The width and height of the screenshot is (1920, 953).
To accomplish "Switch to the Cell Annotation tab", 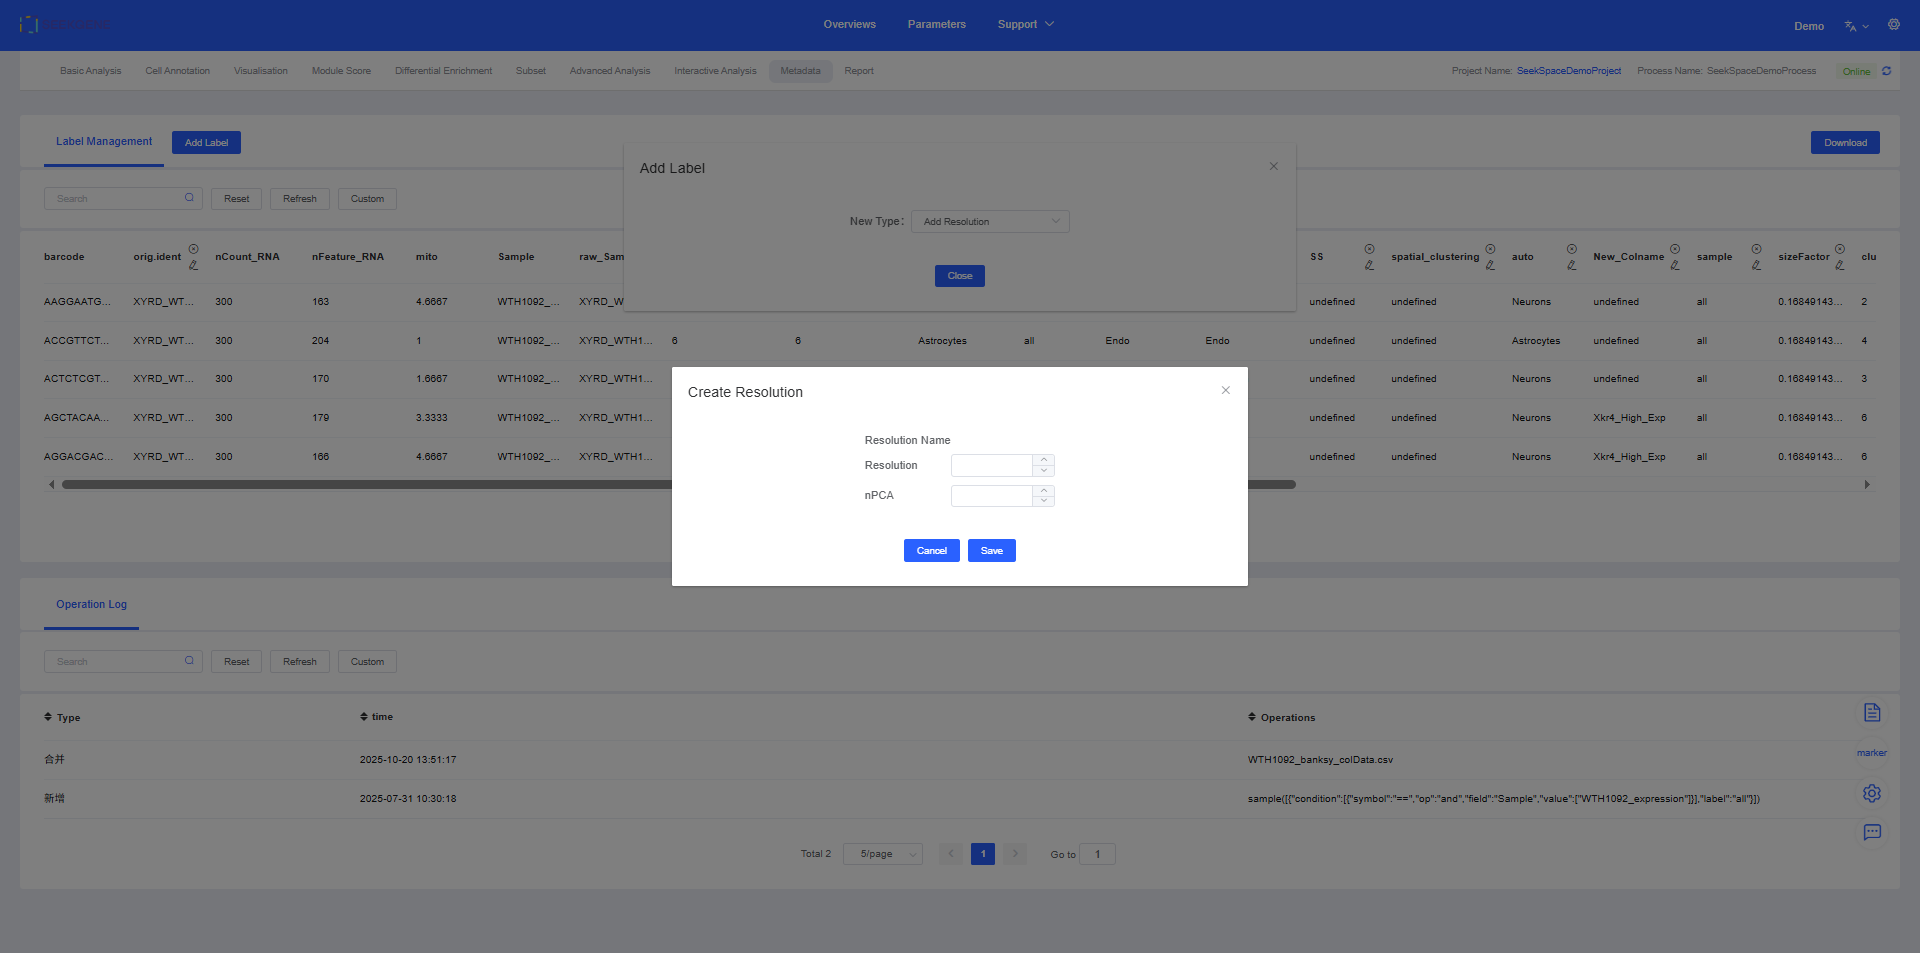I will pyautogui.click(x=177, y=71).
